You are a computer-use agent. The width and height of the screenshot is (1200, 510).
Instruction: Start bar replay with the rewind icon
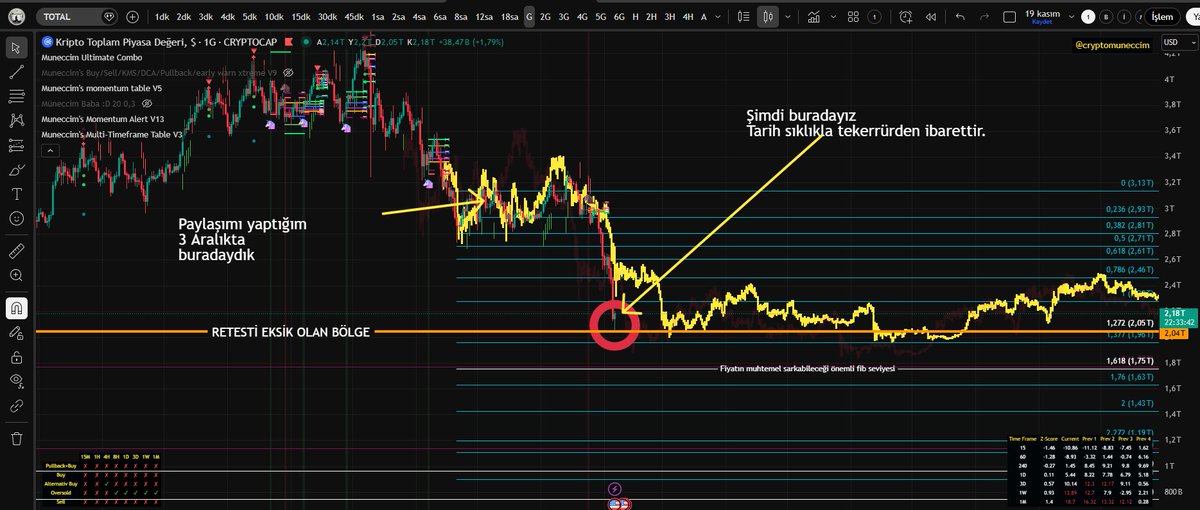pyautogui.click(x=931, y=17)
